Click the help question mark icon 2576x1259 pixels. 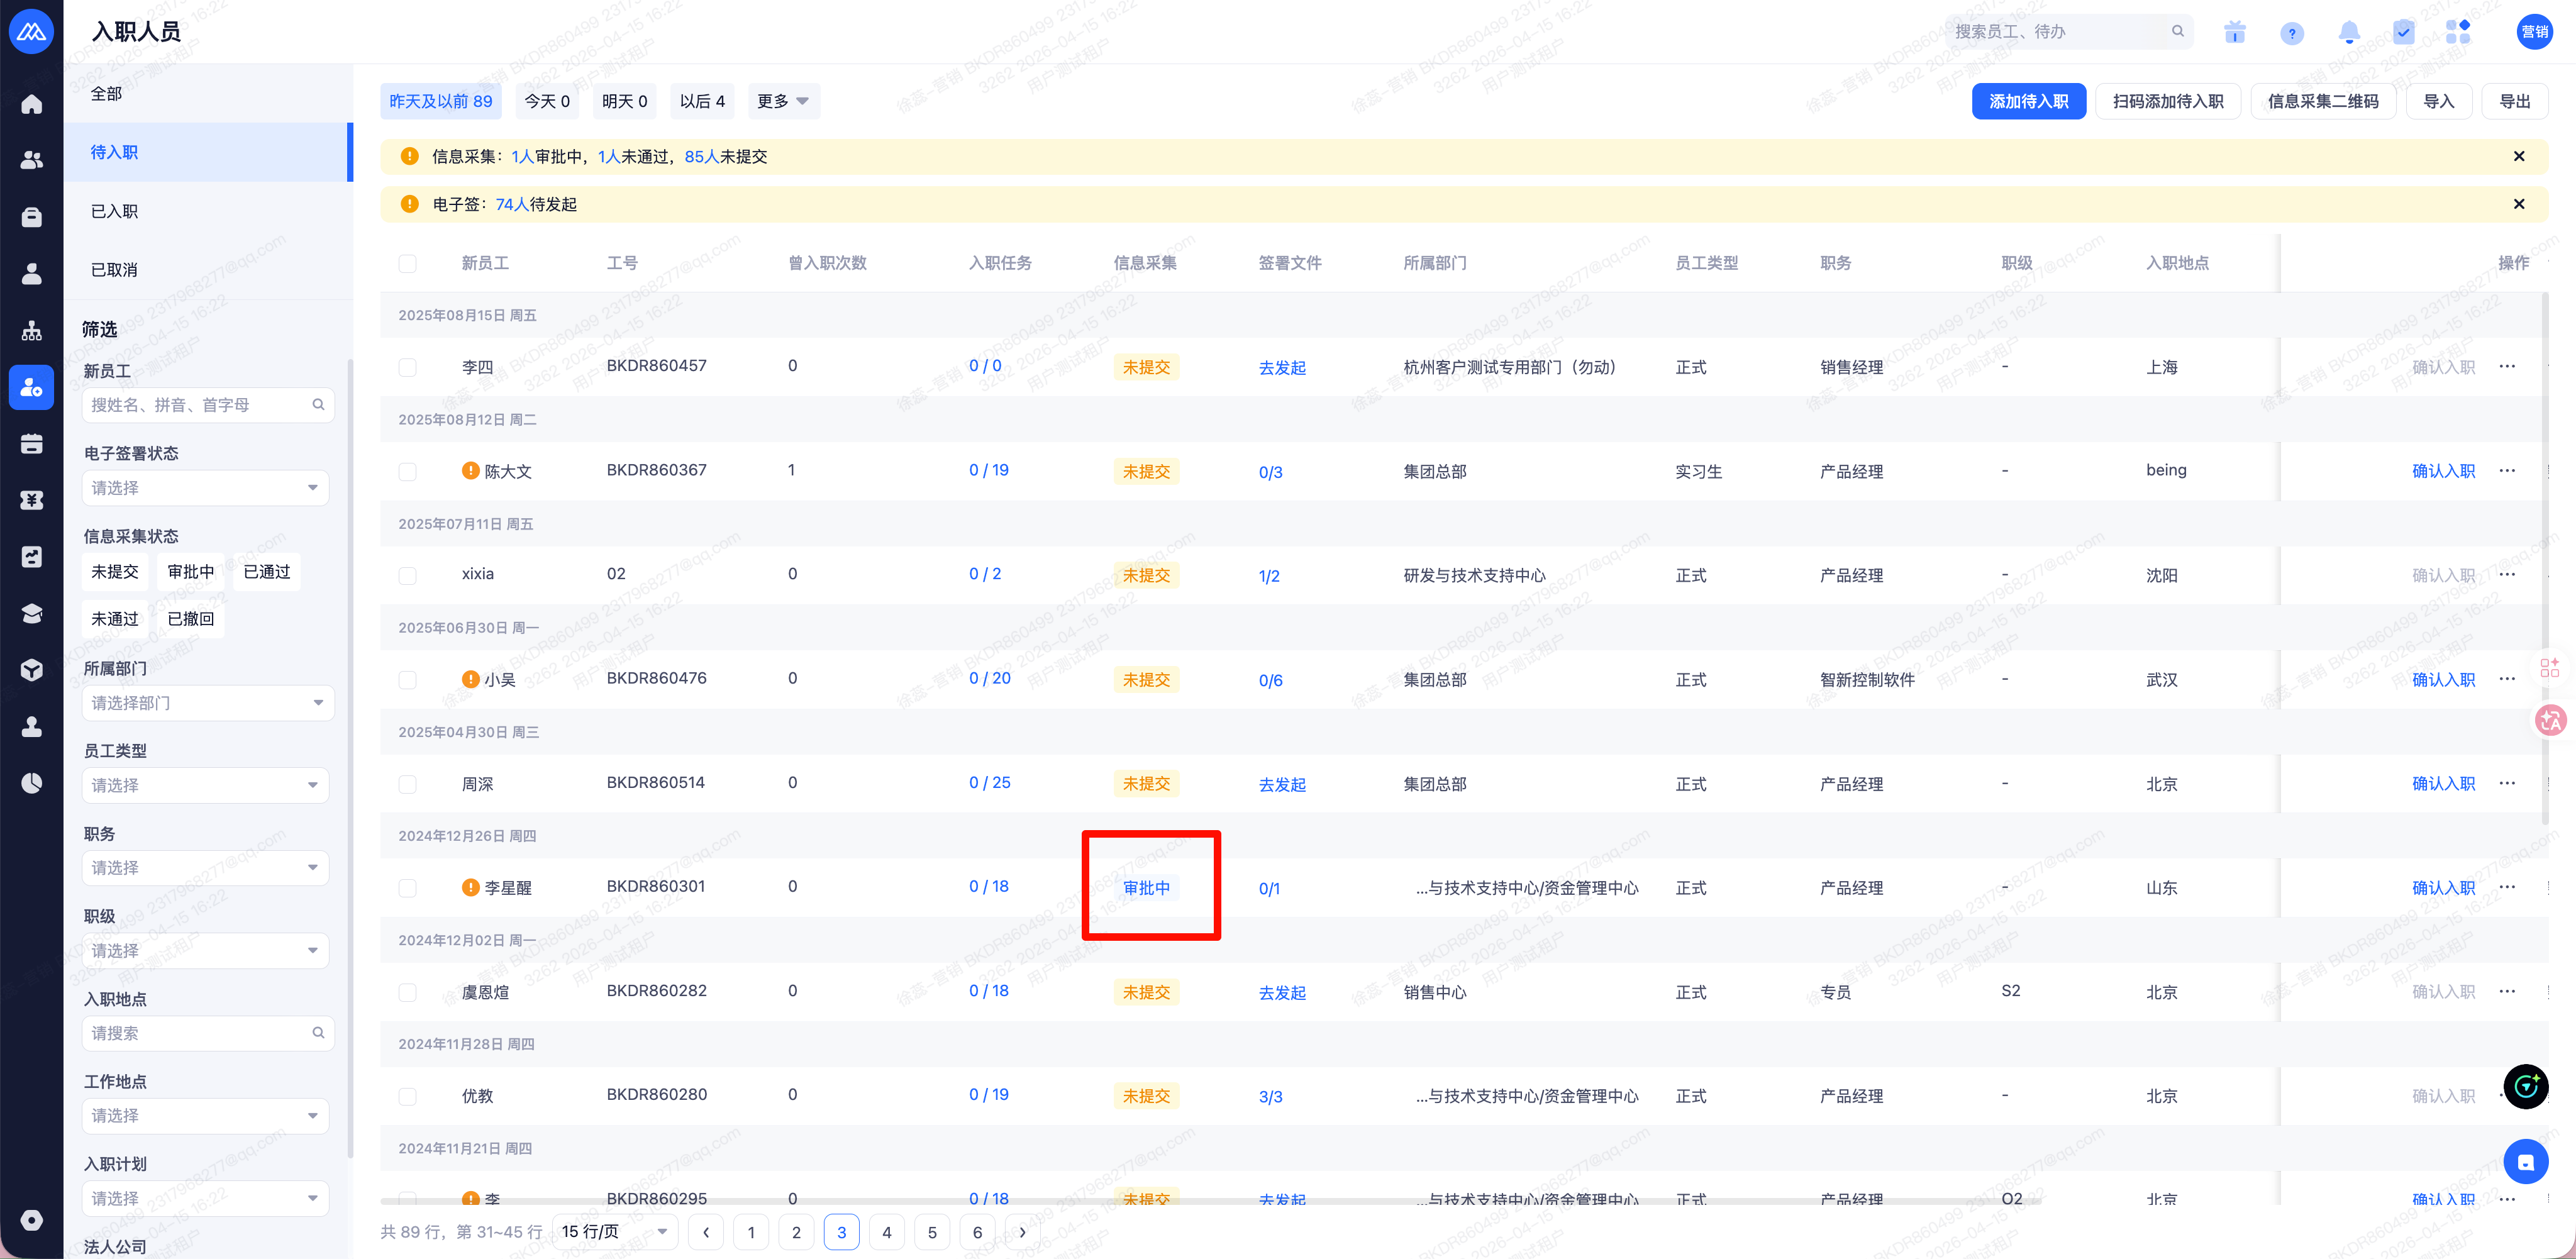pos(2291,33)
